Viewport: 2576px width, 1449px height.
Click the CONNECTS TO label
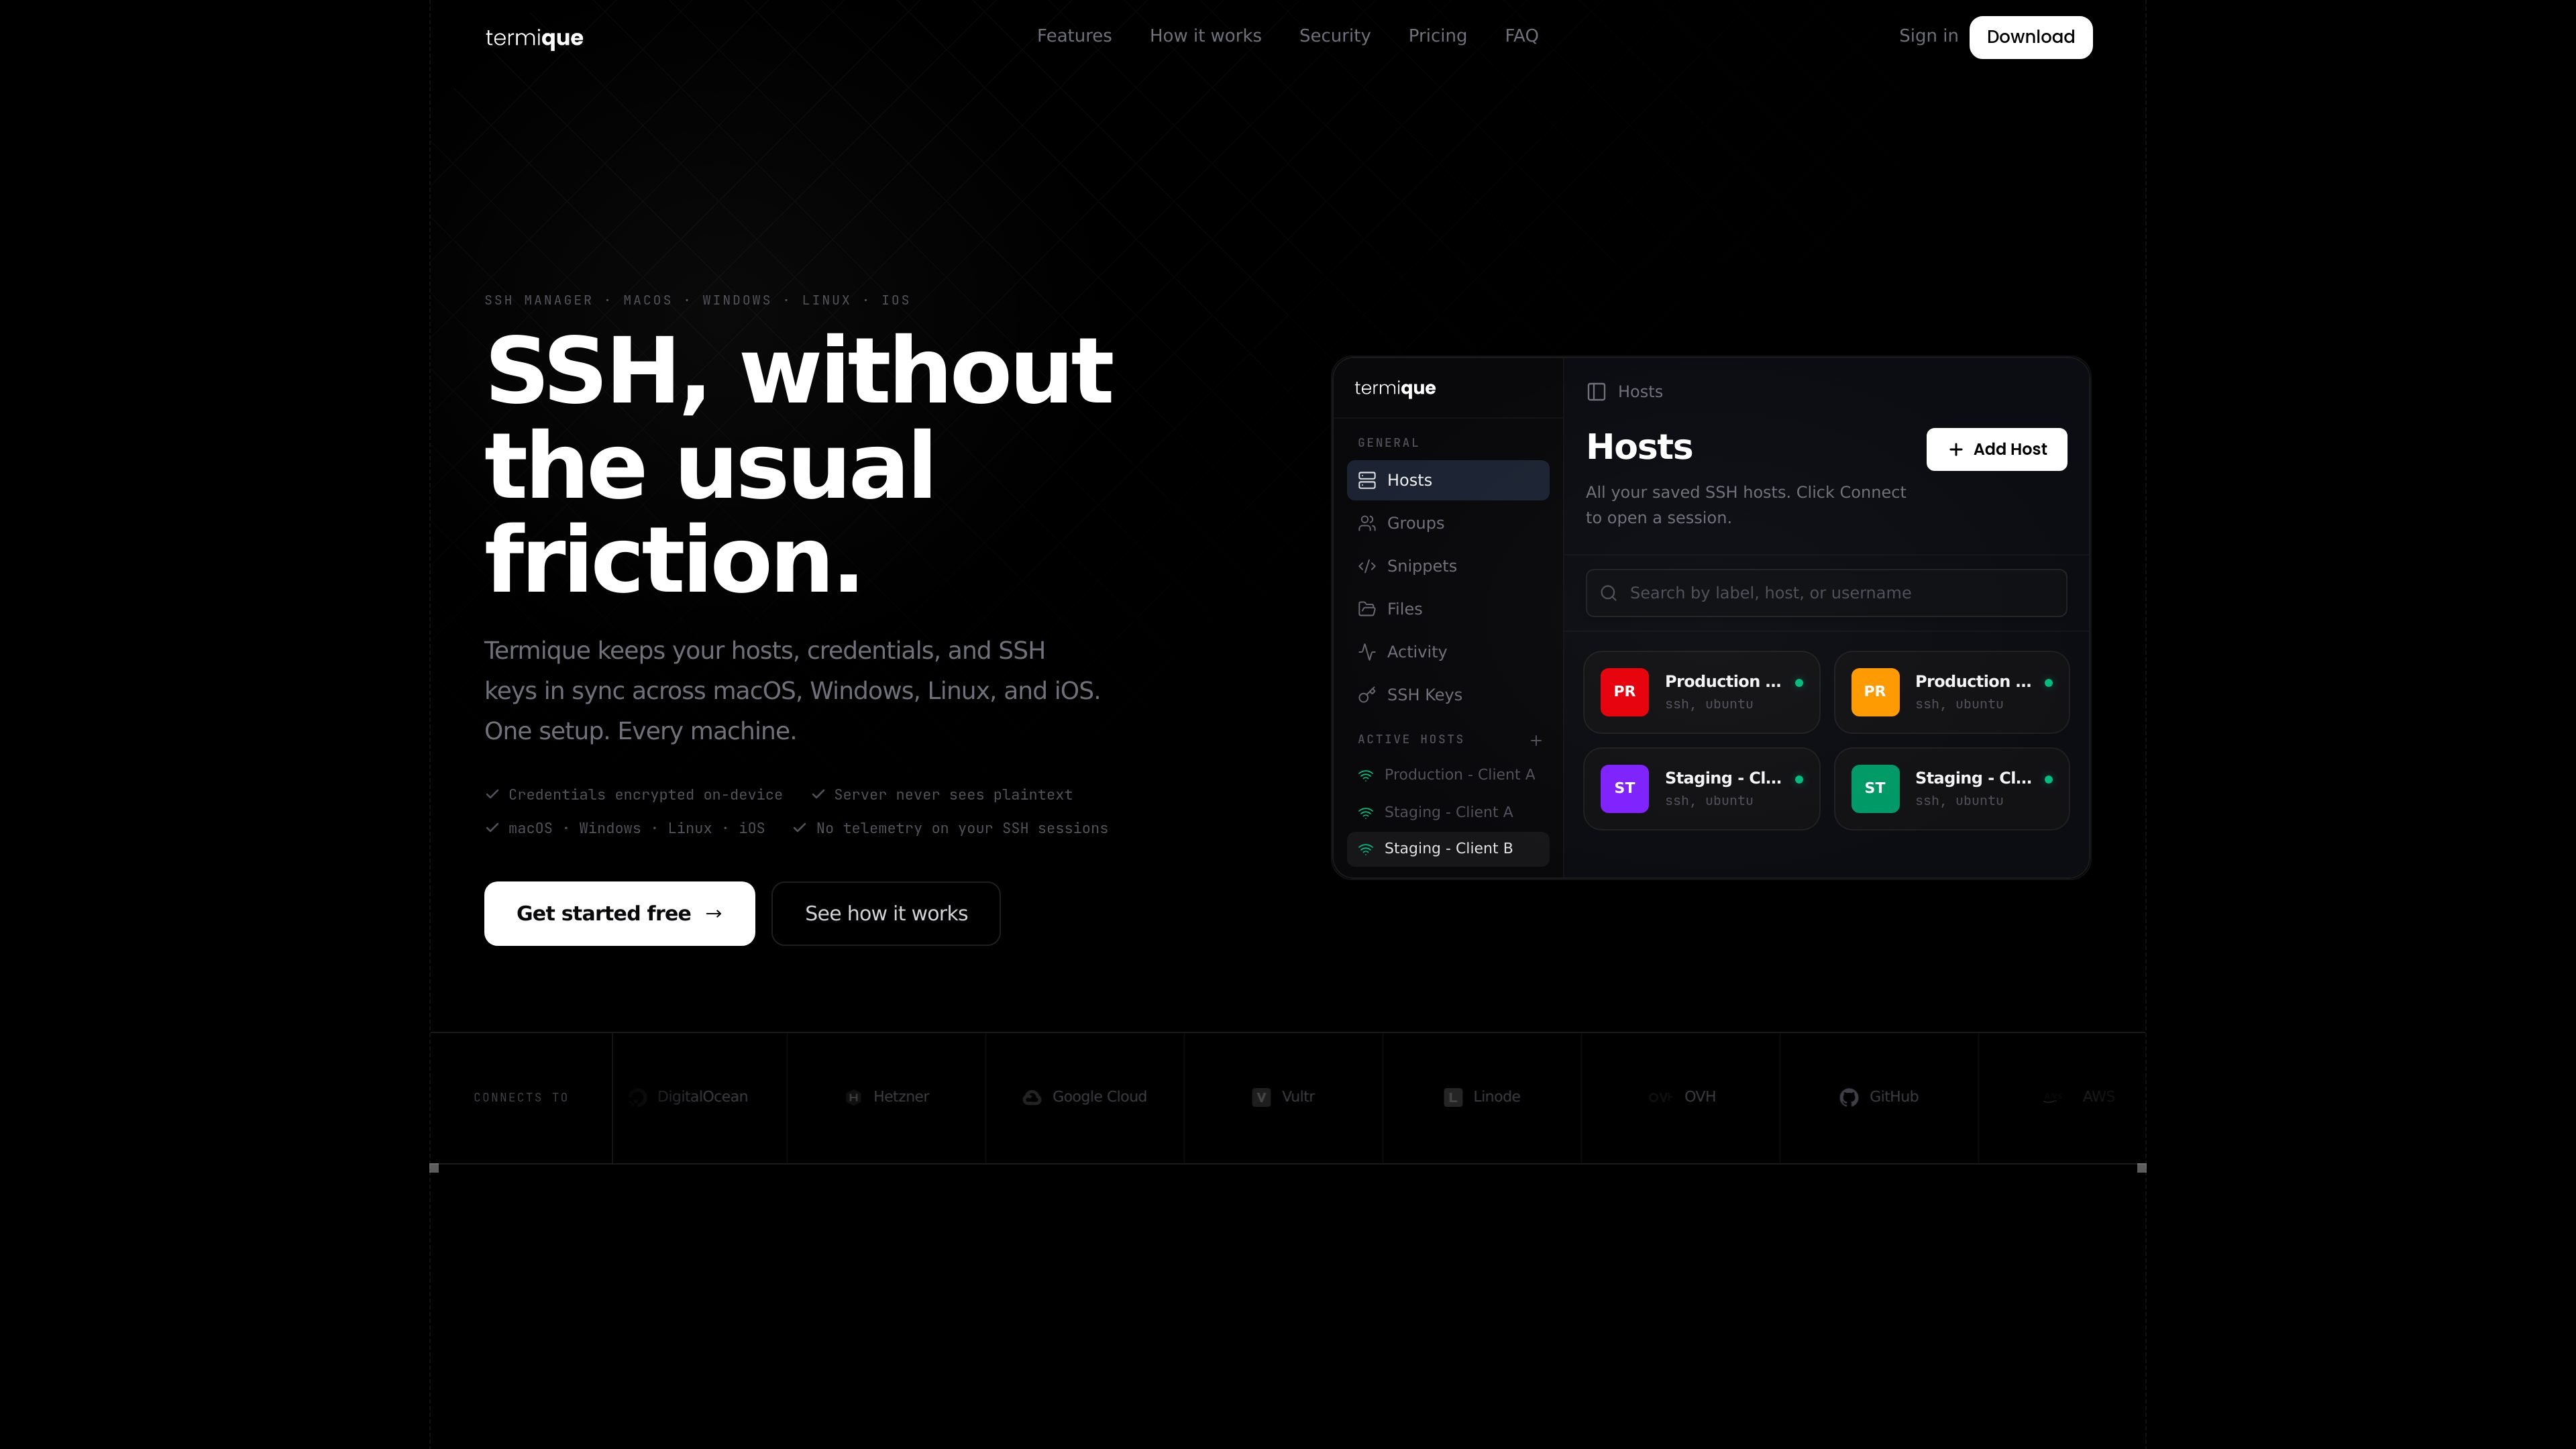coord(521,1098)
